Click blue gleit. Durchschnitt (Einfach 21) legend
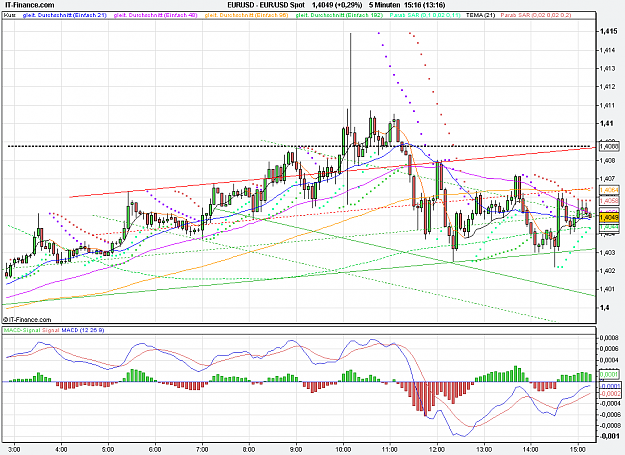 click(65, 15)
